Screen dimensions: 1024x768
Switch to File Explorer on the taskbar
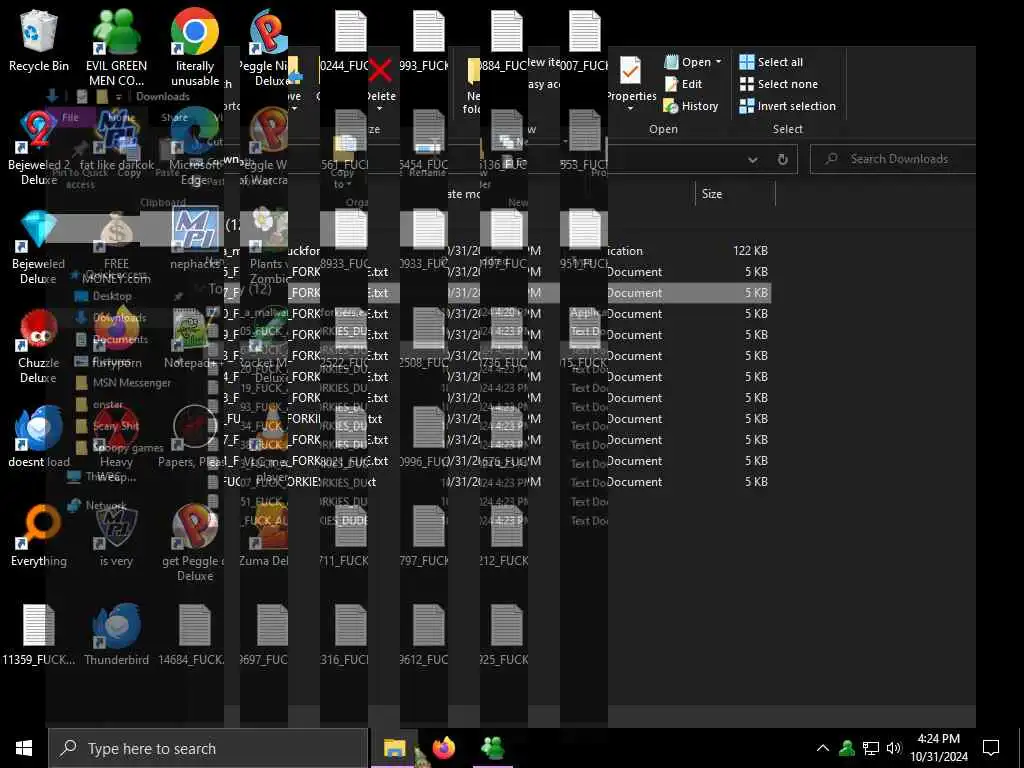(394, 748)
